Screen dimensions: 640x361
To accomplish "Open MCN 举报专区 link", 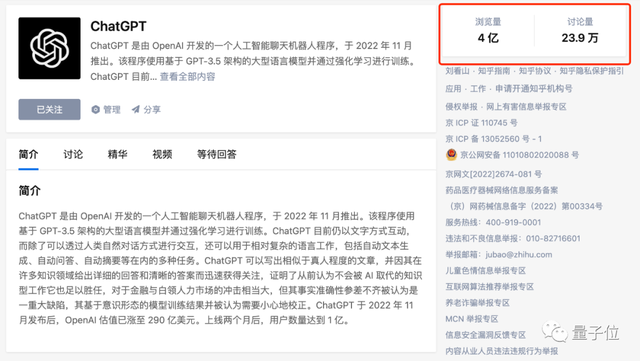I will pos(472,319).
